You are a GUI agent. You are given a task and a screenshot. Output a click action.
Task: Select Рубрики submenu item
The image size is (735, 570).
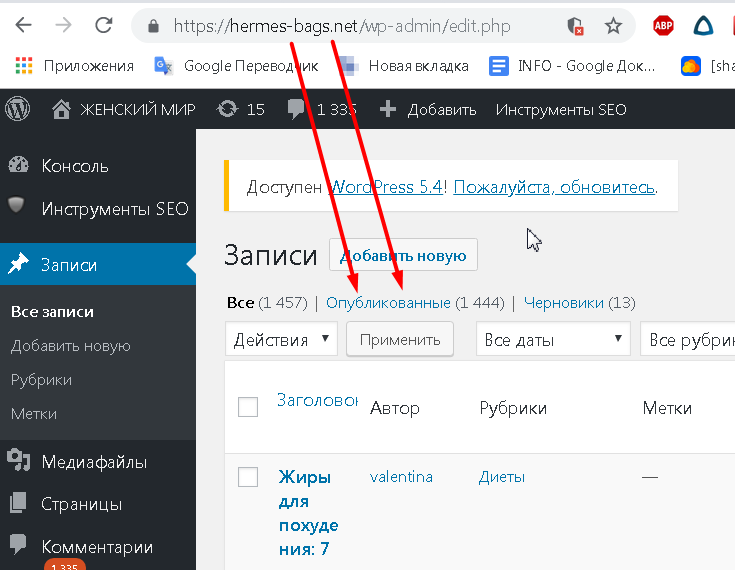click(41, 380)
